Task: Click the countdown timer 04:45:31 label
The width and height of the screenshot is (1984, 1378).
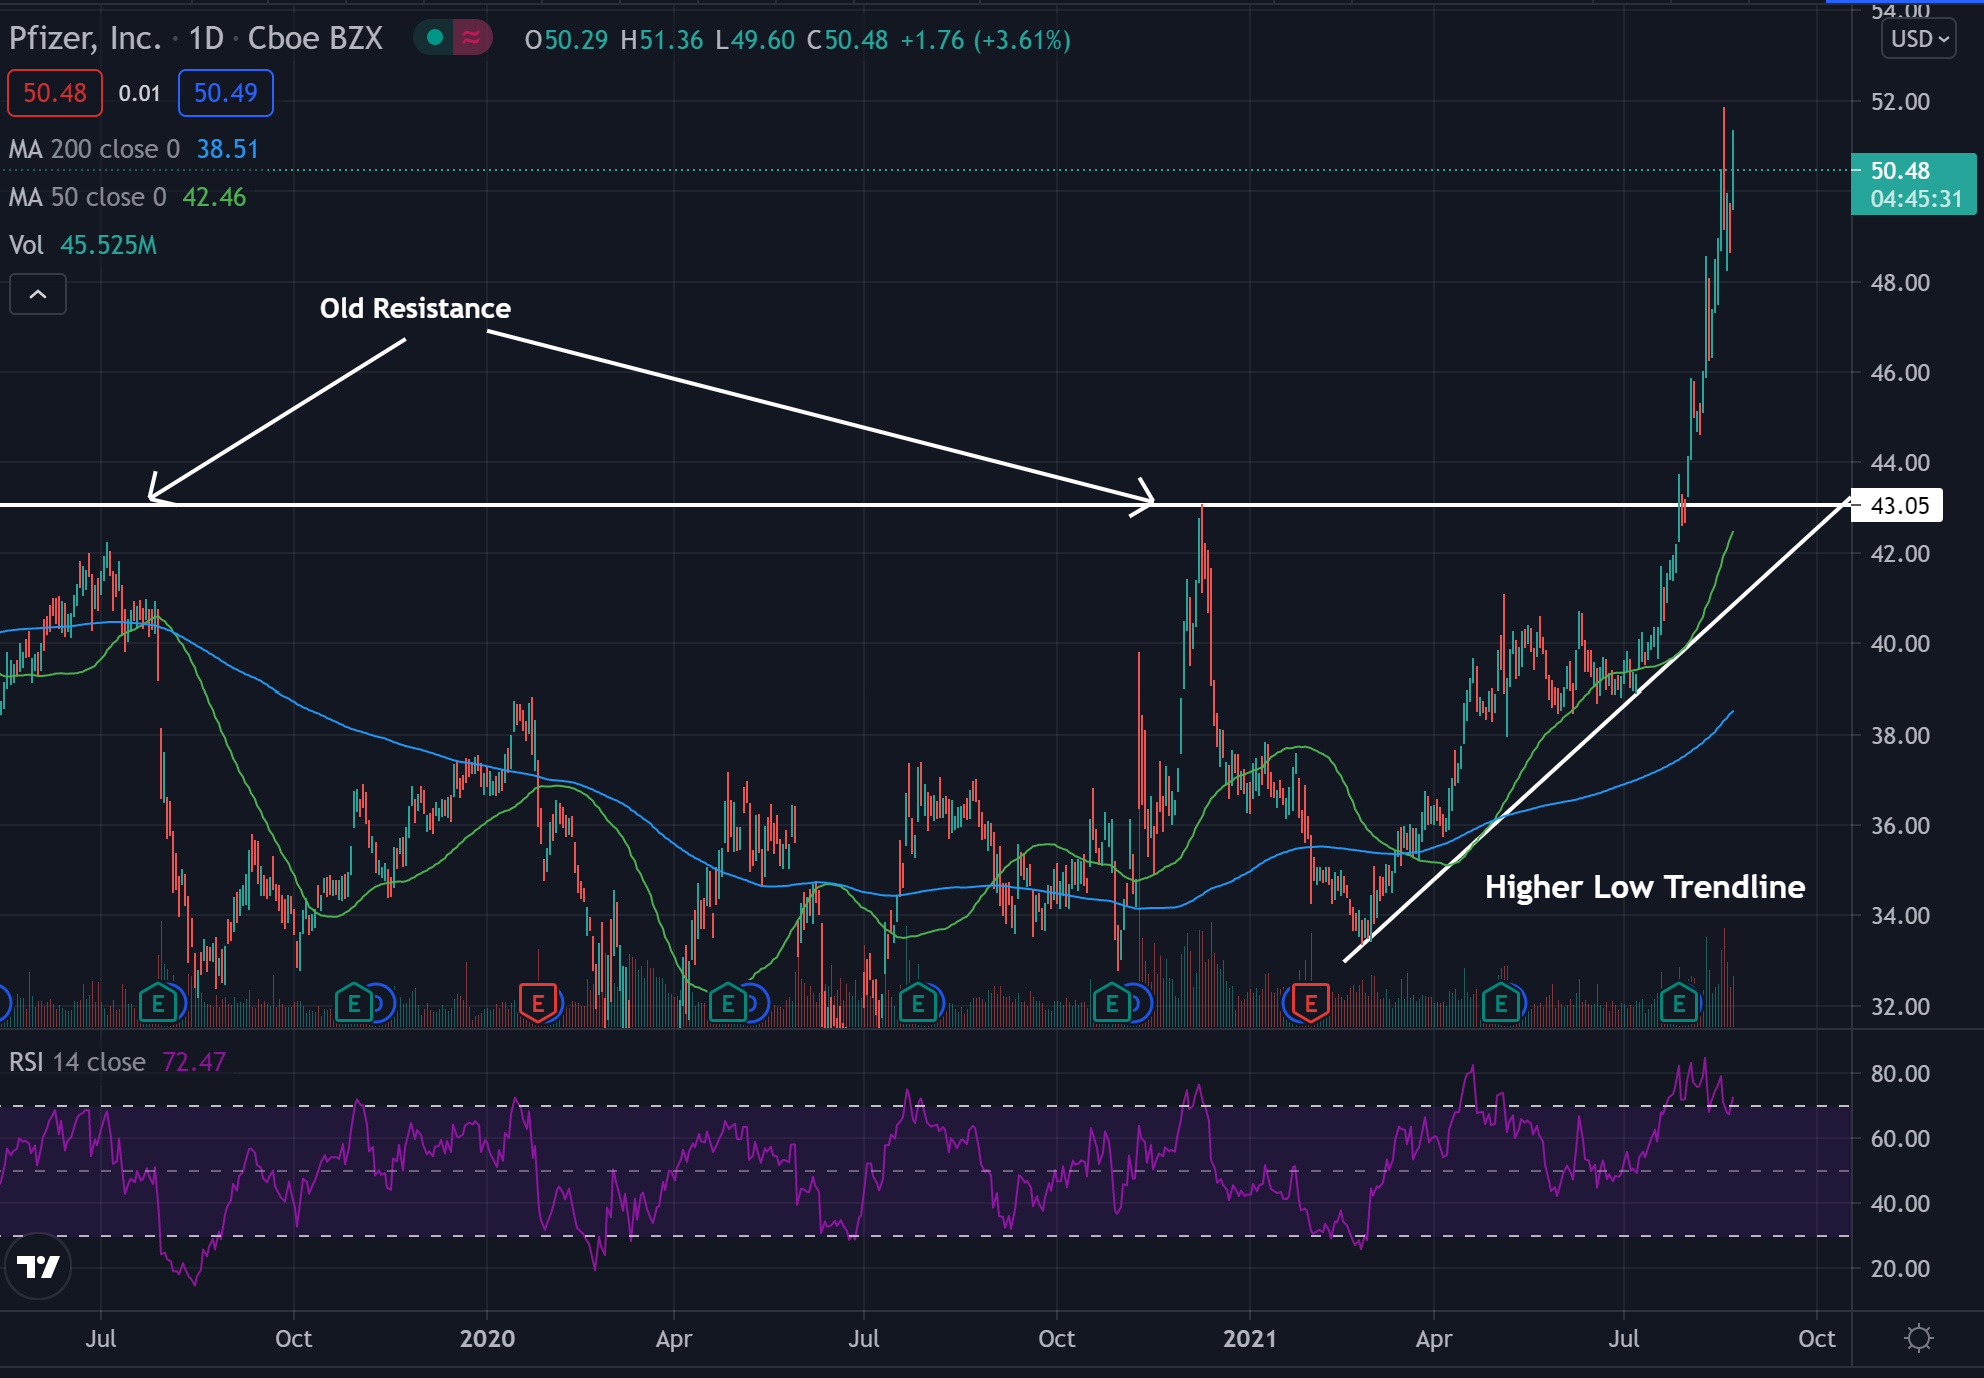Action: click(1916, 199)
